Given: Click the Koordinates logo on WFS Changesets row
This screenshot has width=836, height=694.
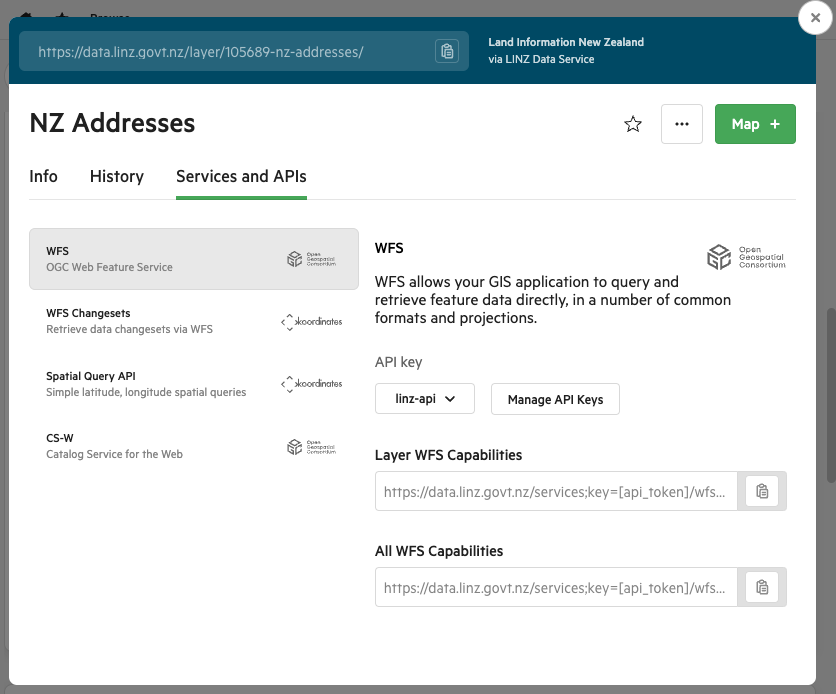Looking at the screenshot, I should pos(312,321).
